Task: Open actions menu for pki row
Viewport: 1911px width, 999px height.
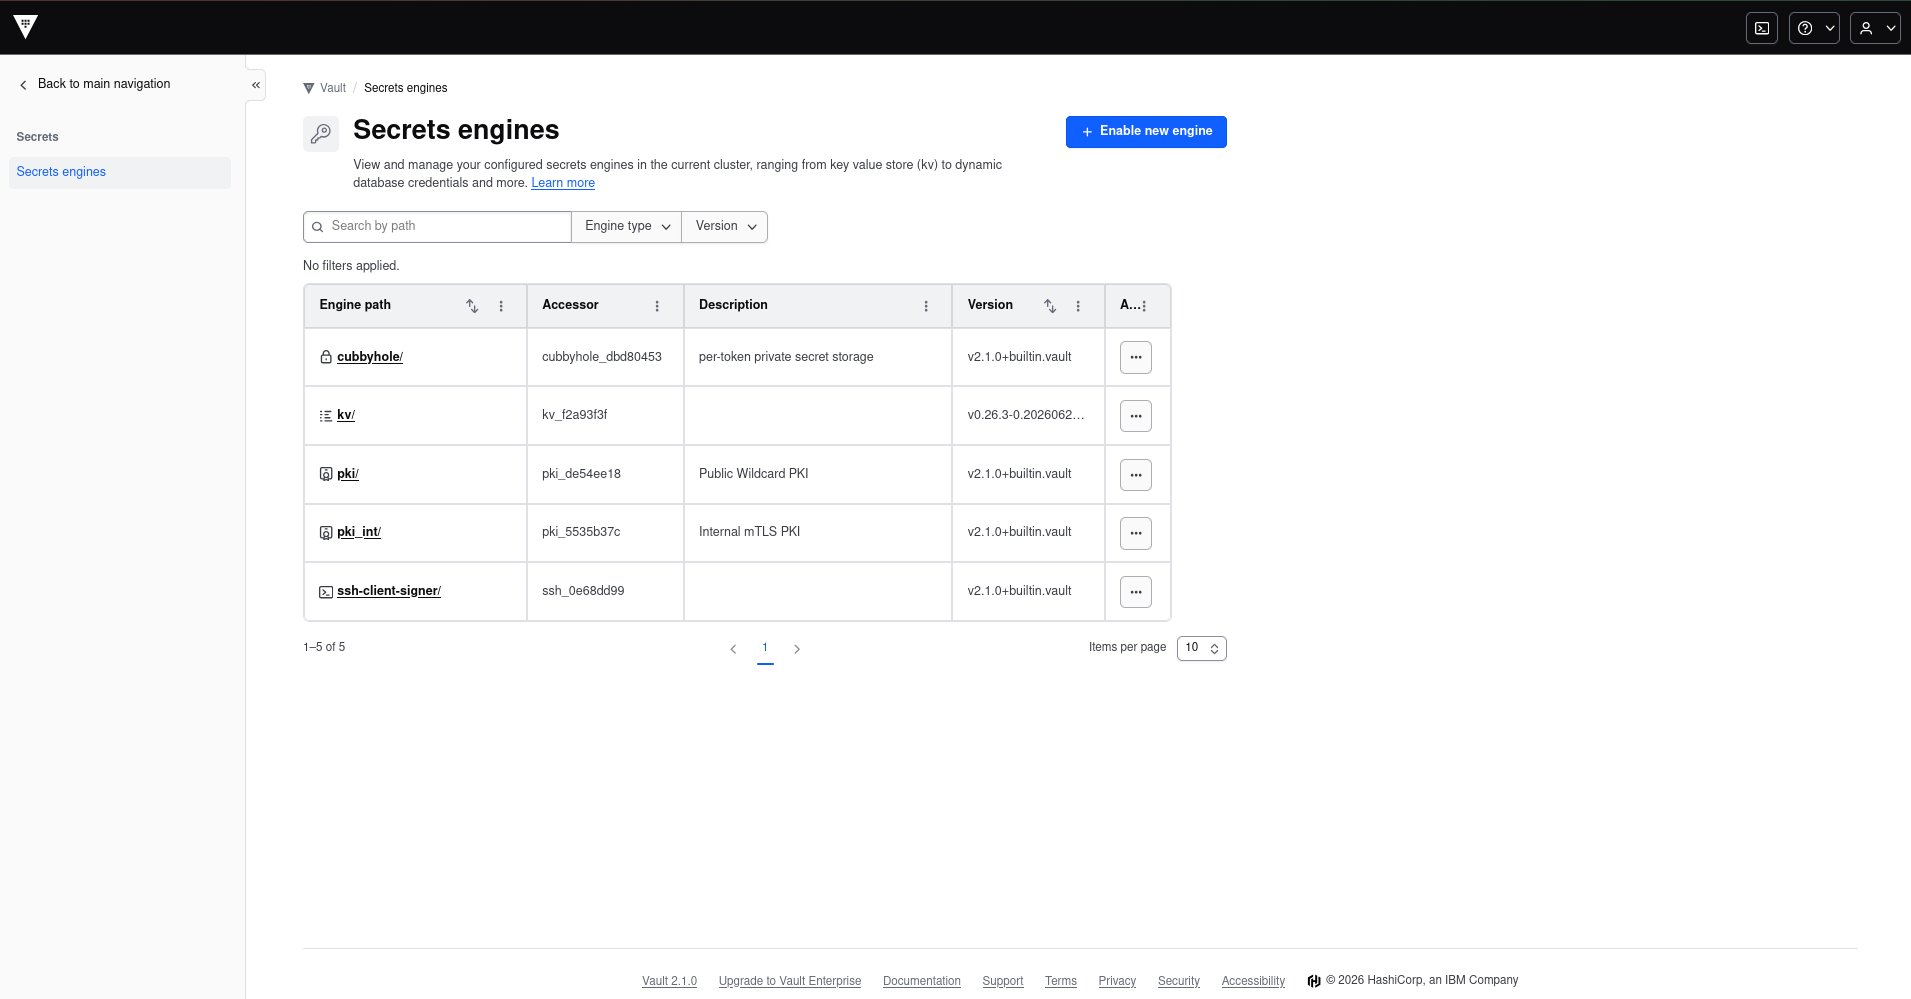Action: [1136, 475]
